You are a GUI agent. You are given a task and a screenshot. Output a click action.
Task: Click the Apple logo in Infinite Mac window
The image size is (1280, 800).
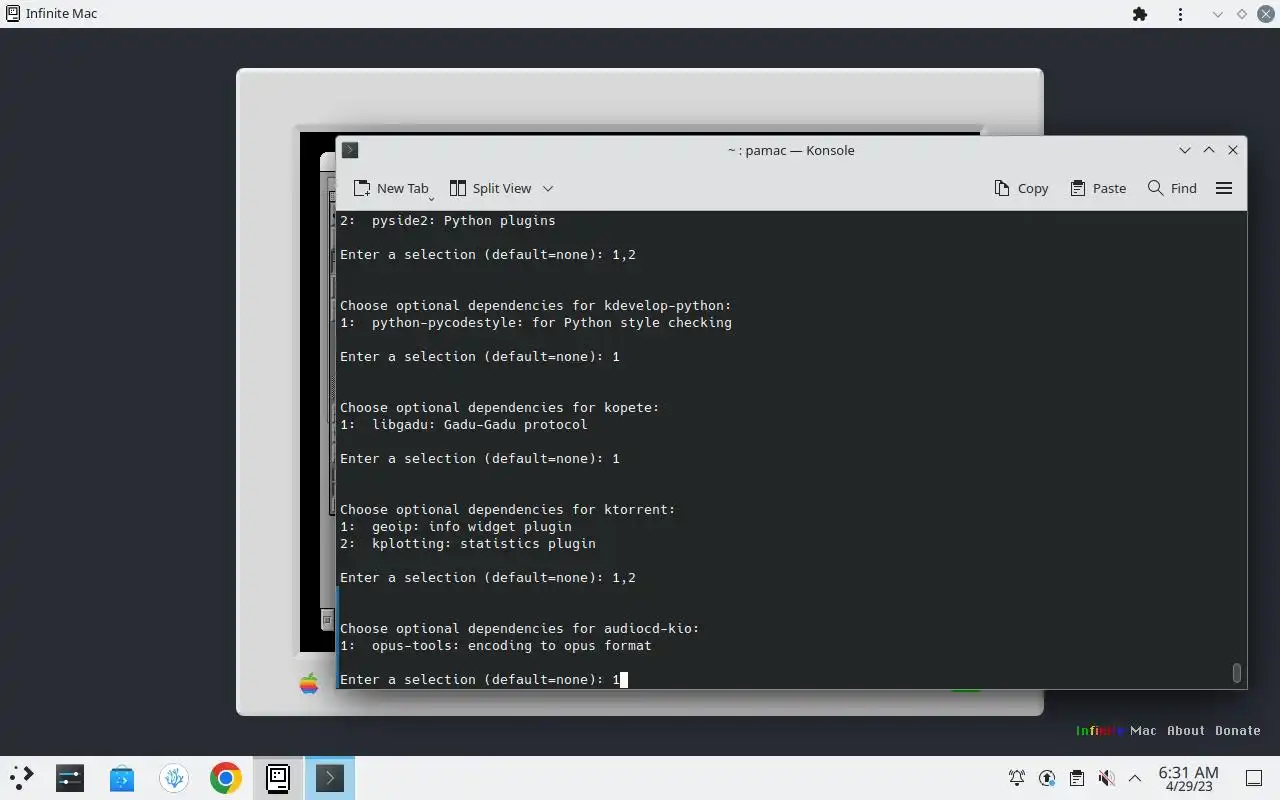(309, 684)
